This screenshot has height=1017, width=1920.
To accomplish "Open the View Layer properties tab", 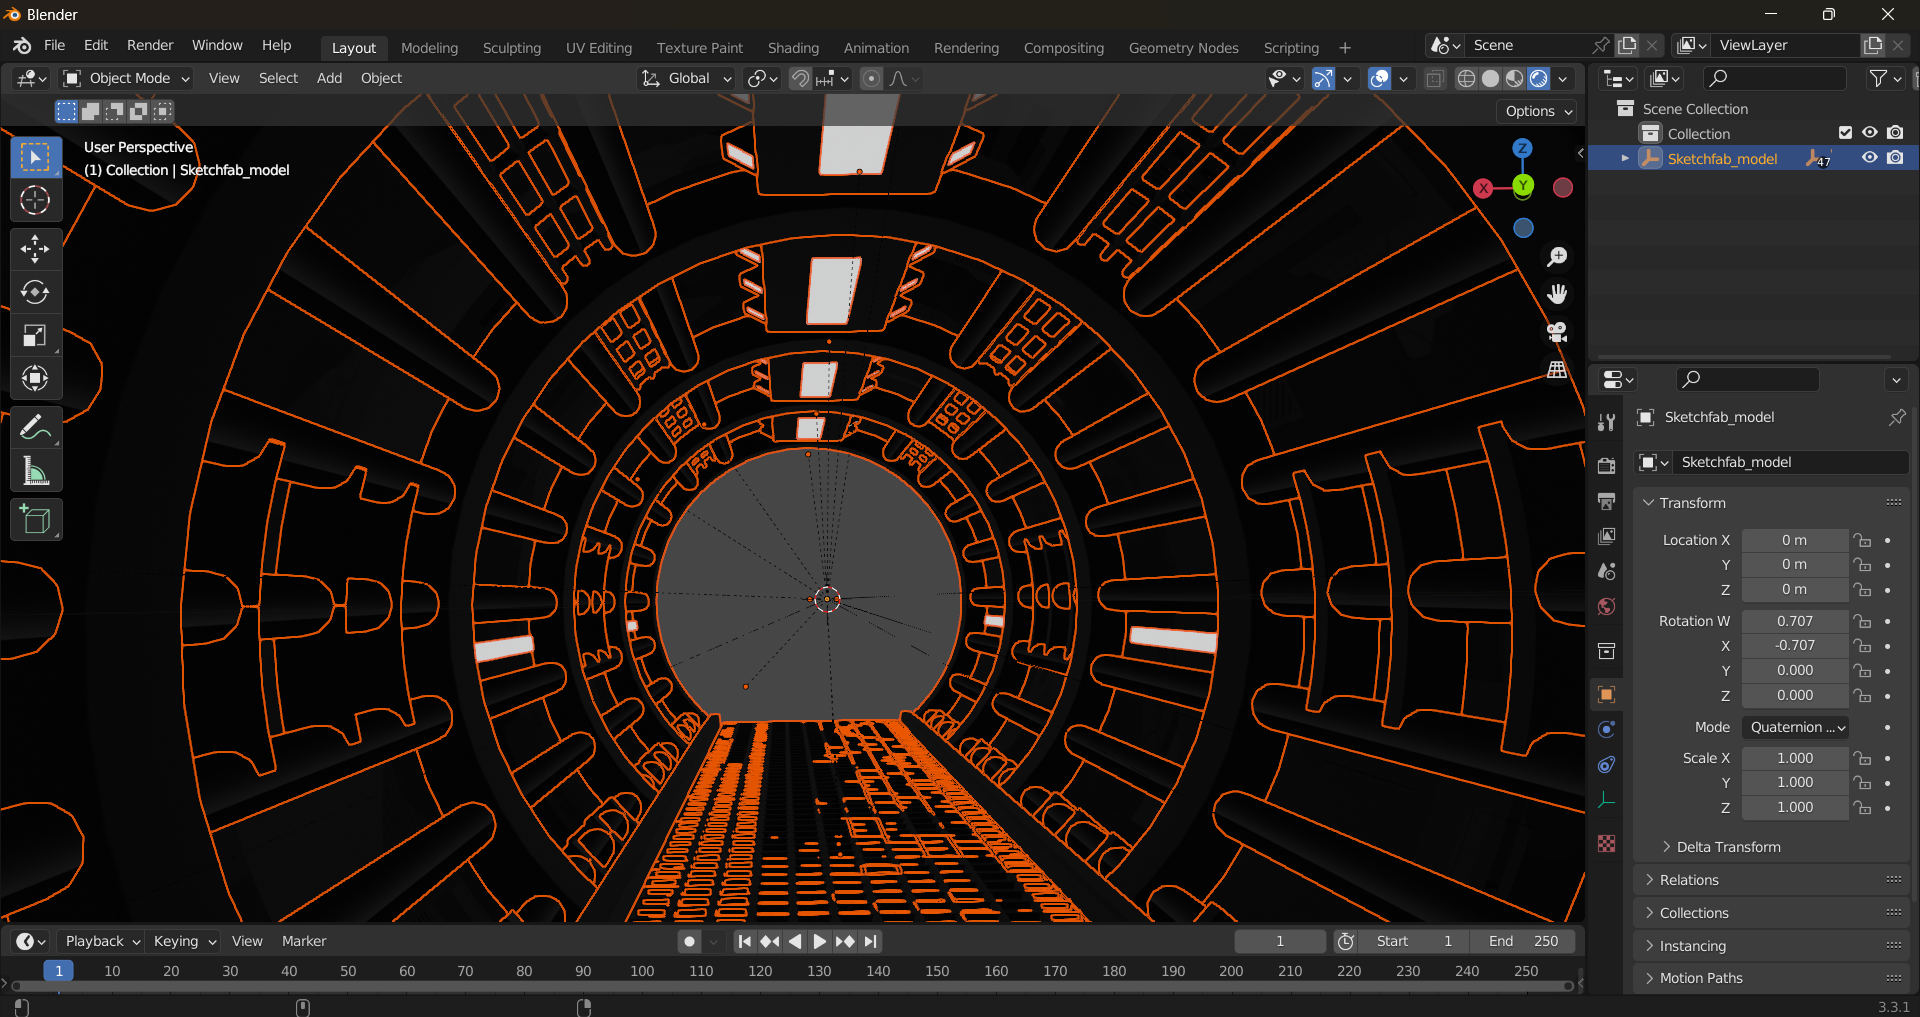I will click(1607, 536).
